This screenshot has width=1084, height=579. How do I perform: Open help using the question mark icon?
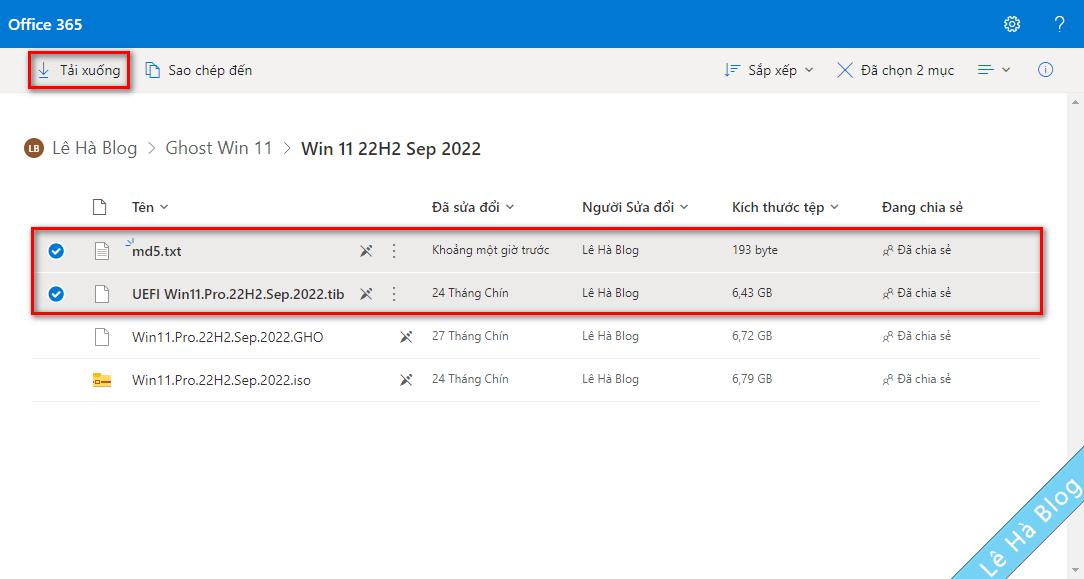pos(1059,24)
